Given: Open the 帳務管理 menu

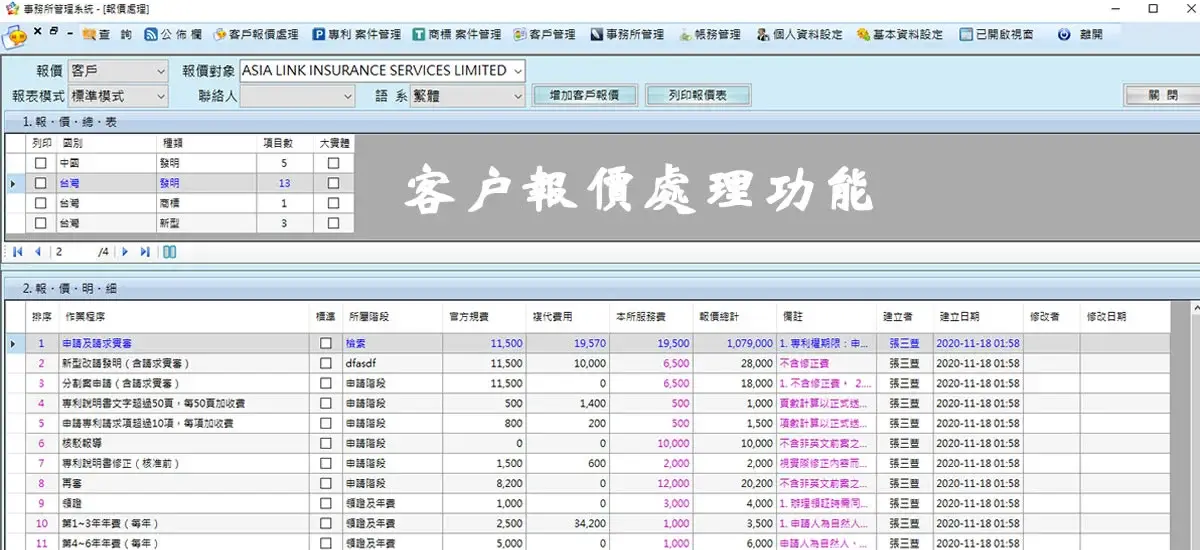Looking at the screenshot, I should [x=710, y=34].
